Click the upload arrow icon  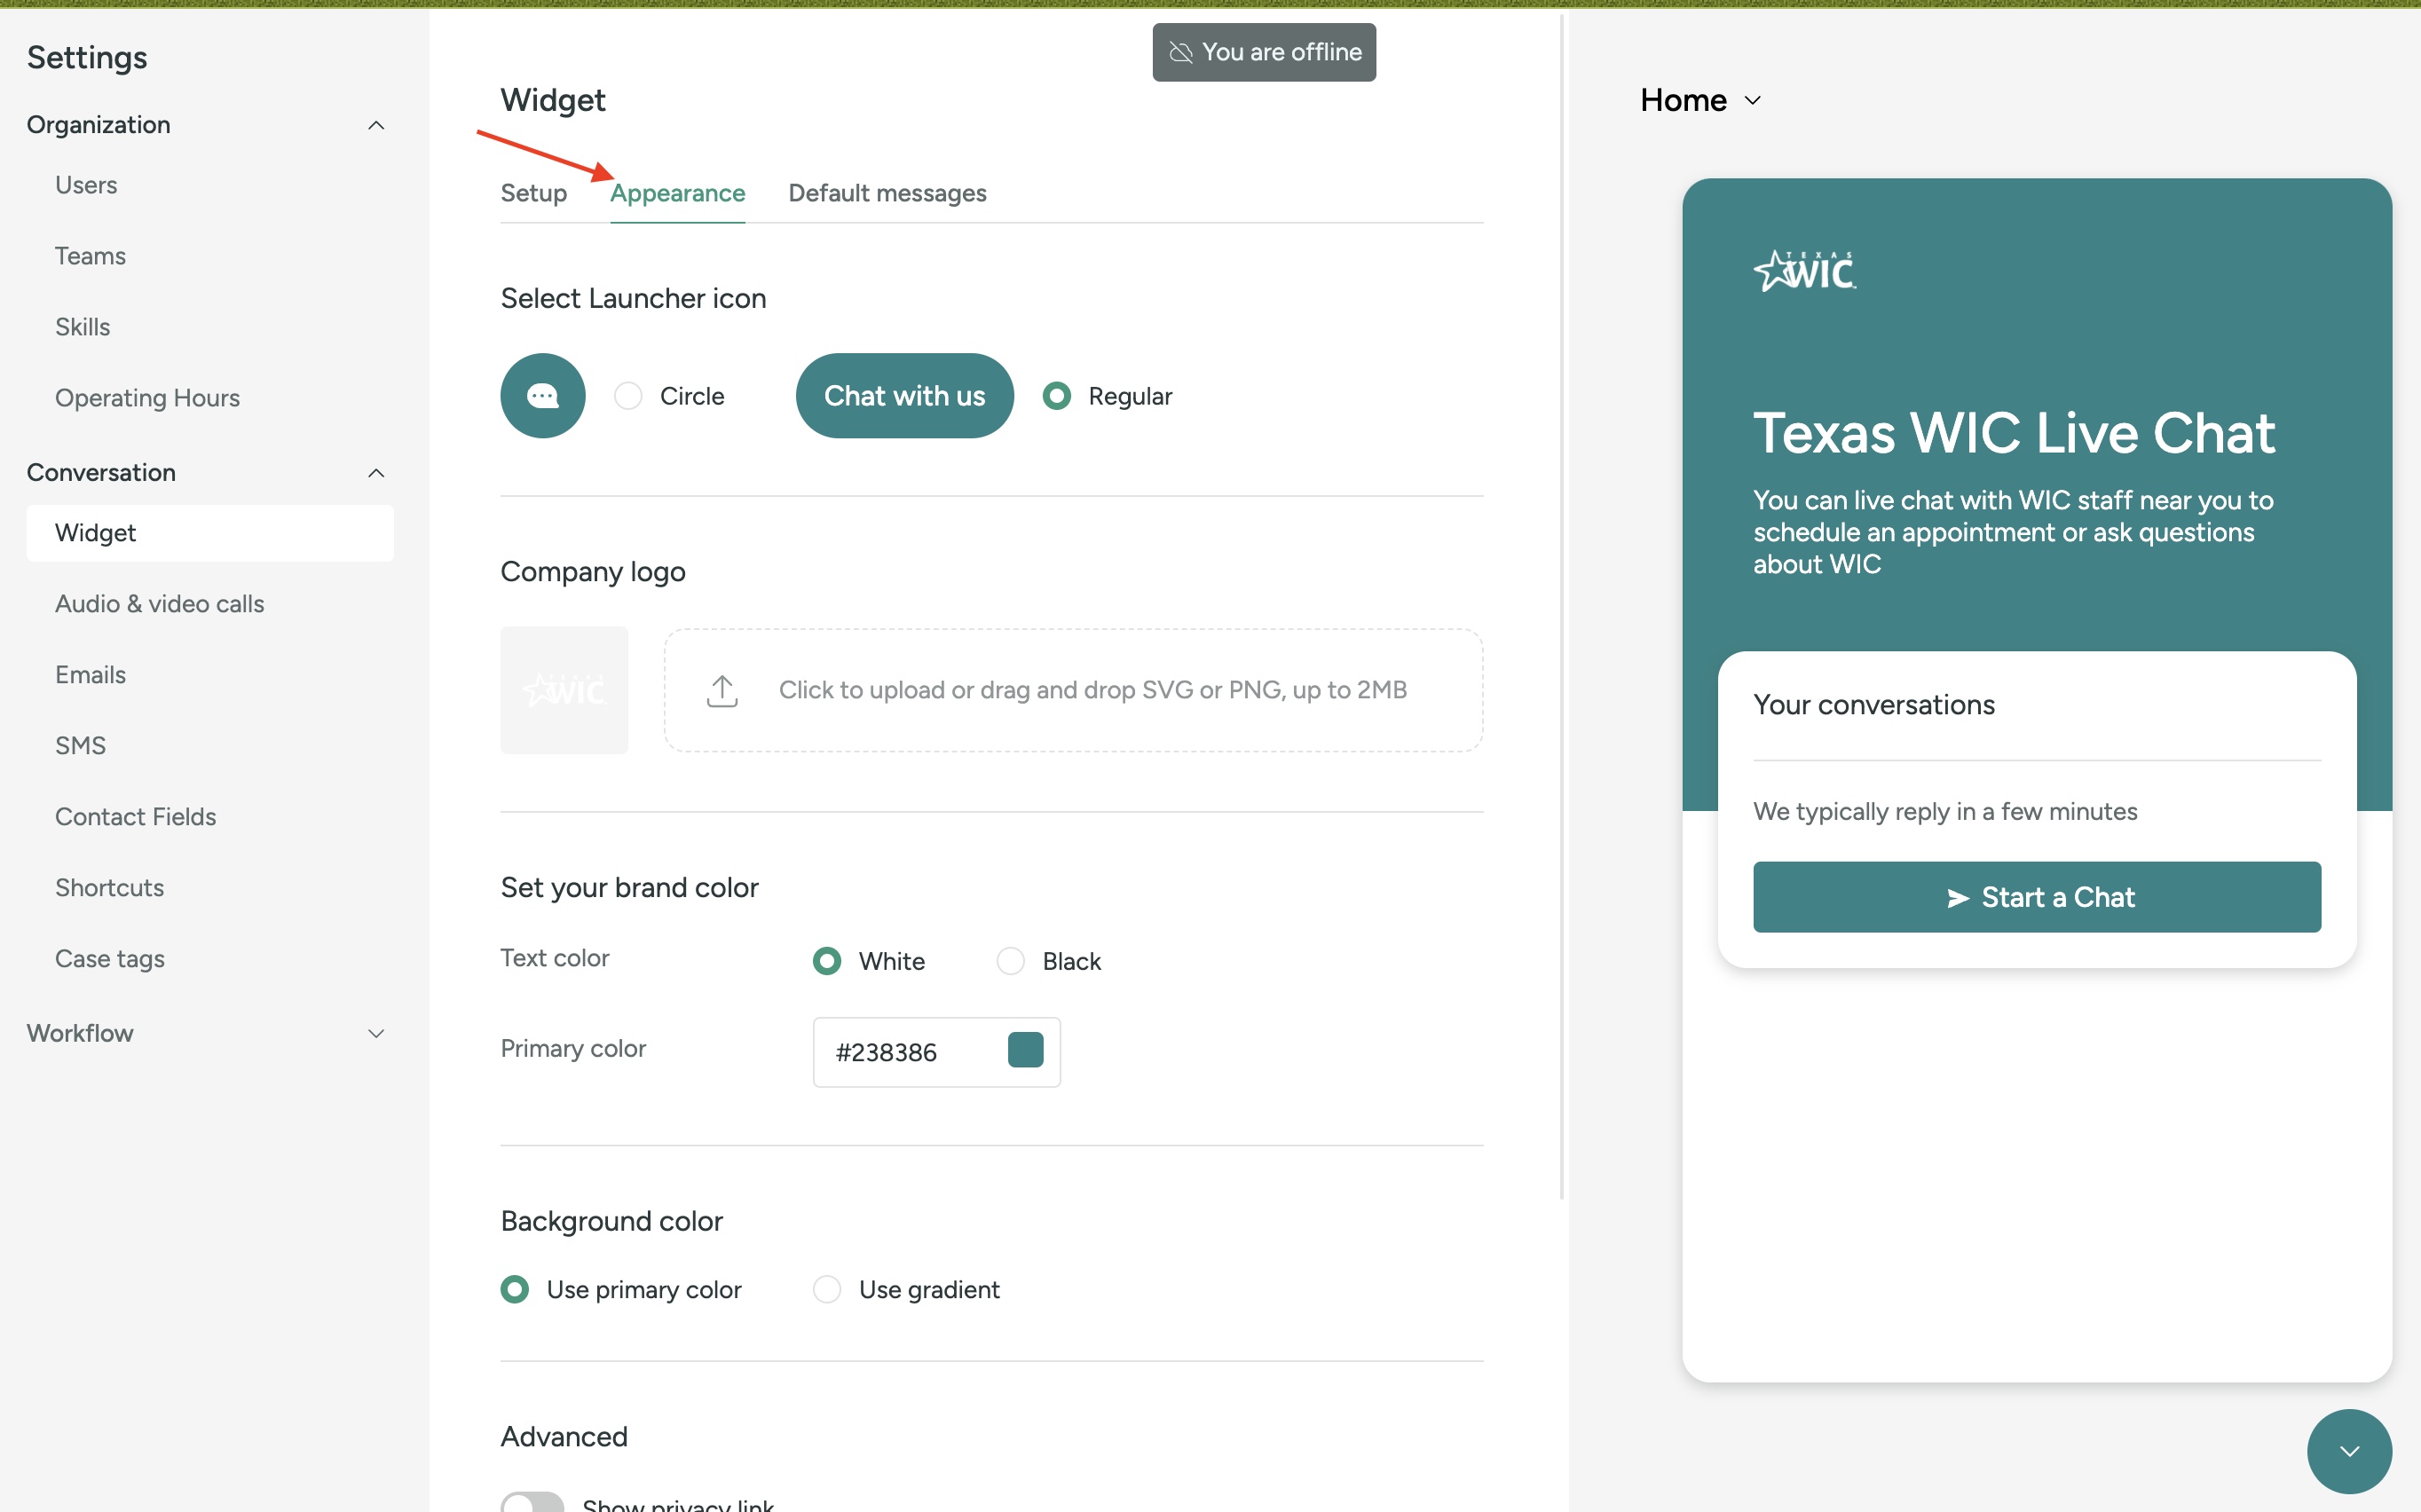(721, 690)
